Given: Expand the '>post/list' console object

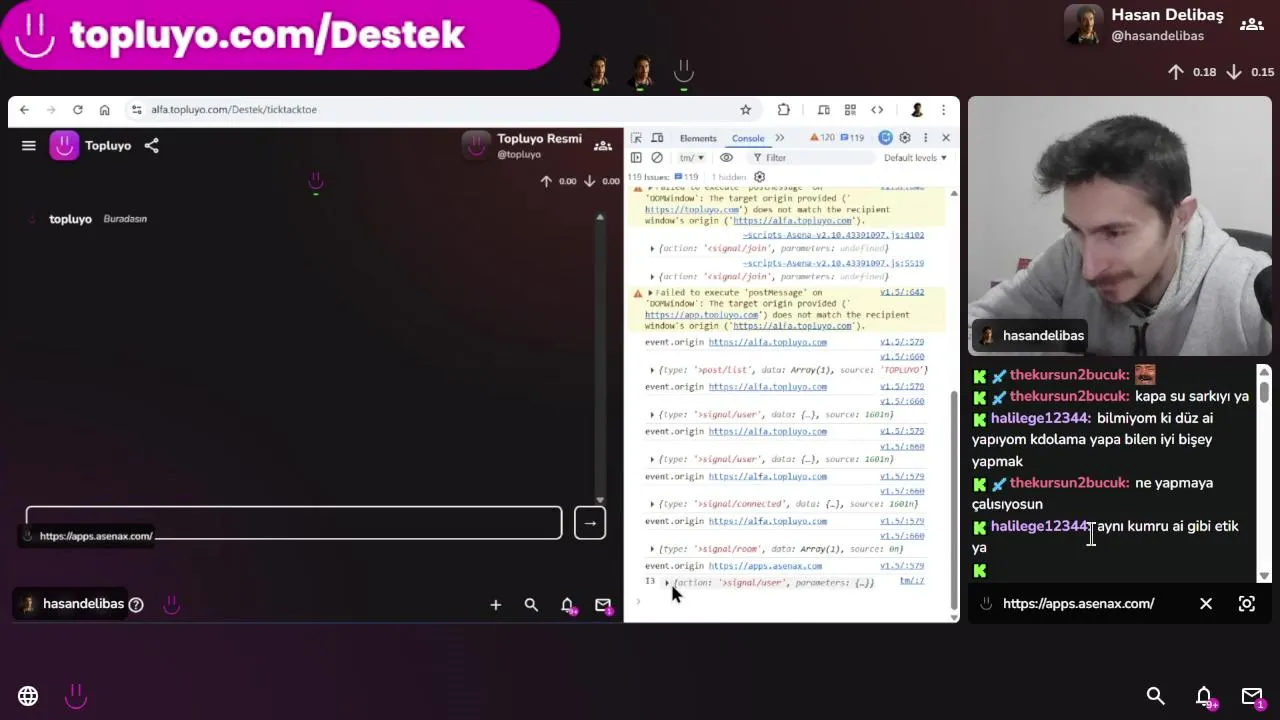Looking at the screenshot, I should [x=653, y=370].
